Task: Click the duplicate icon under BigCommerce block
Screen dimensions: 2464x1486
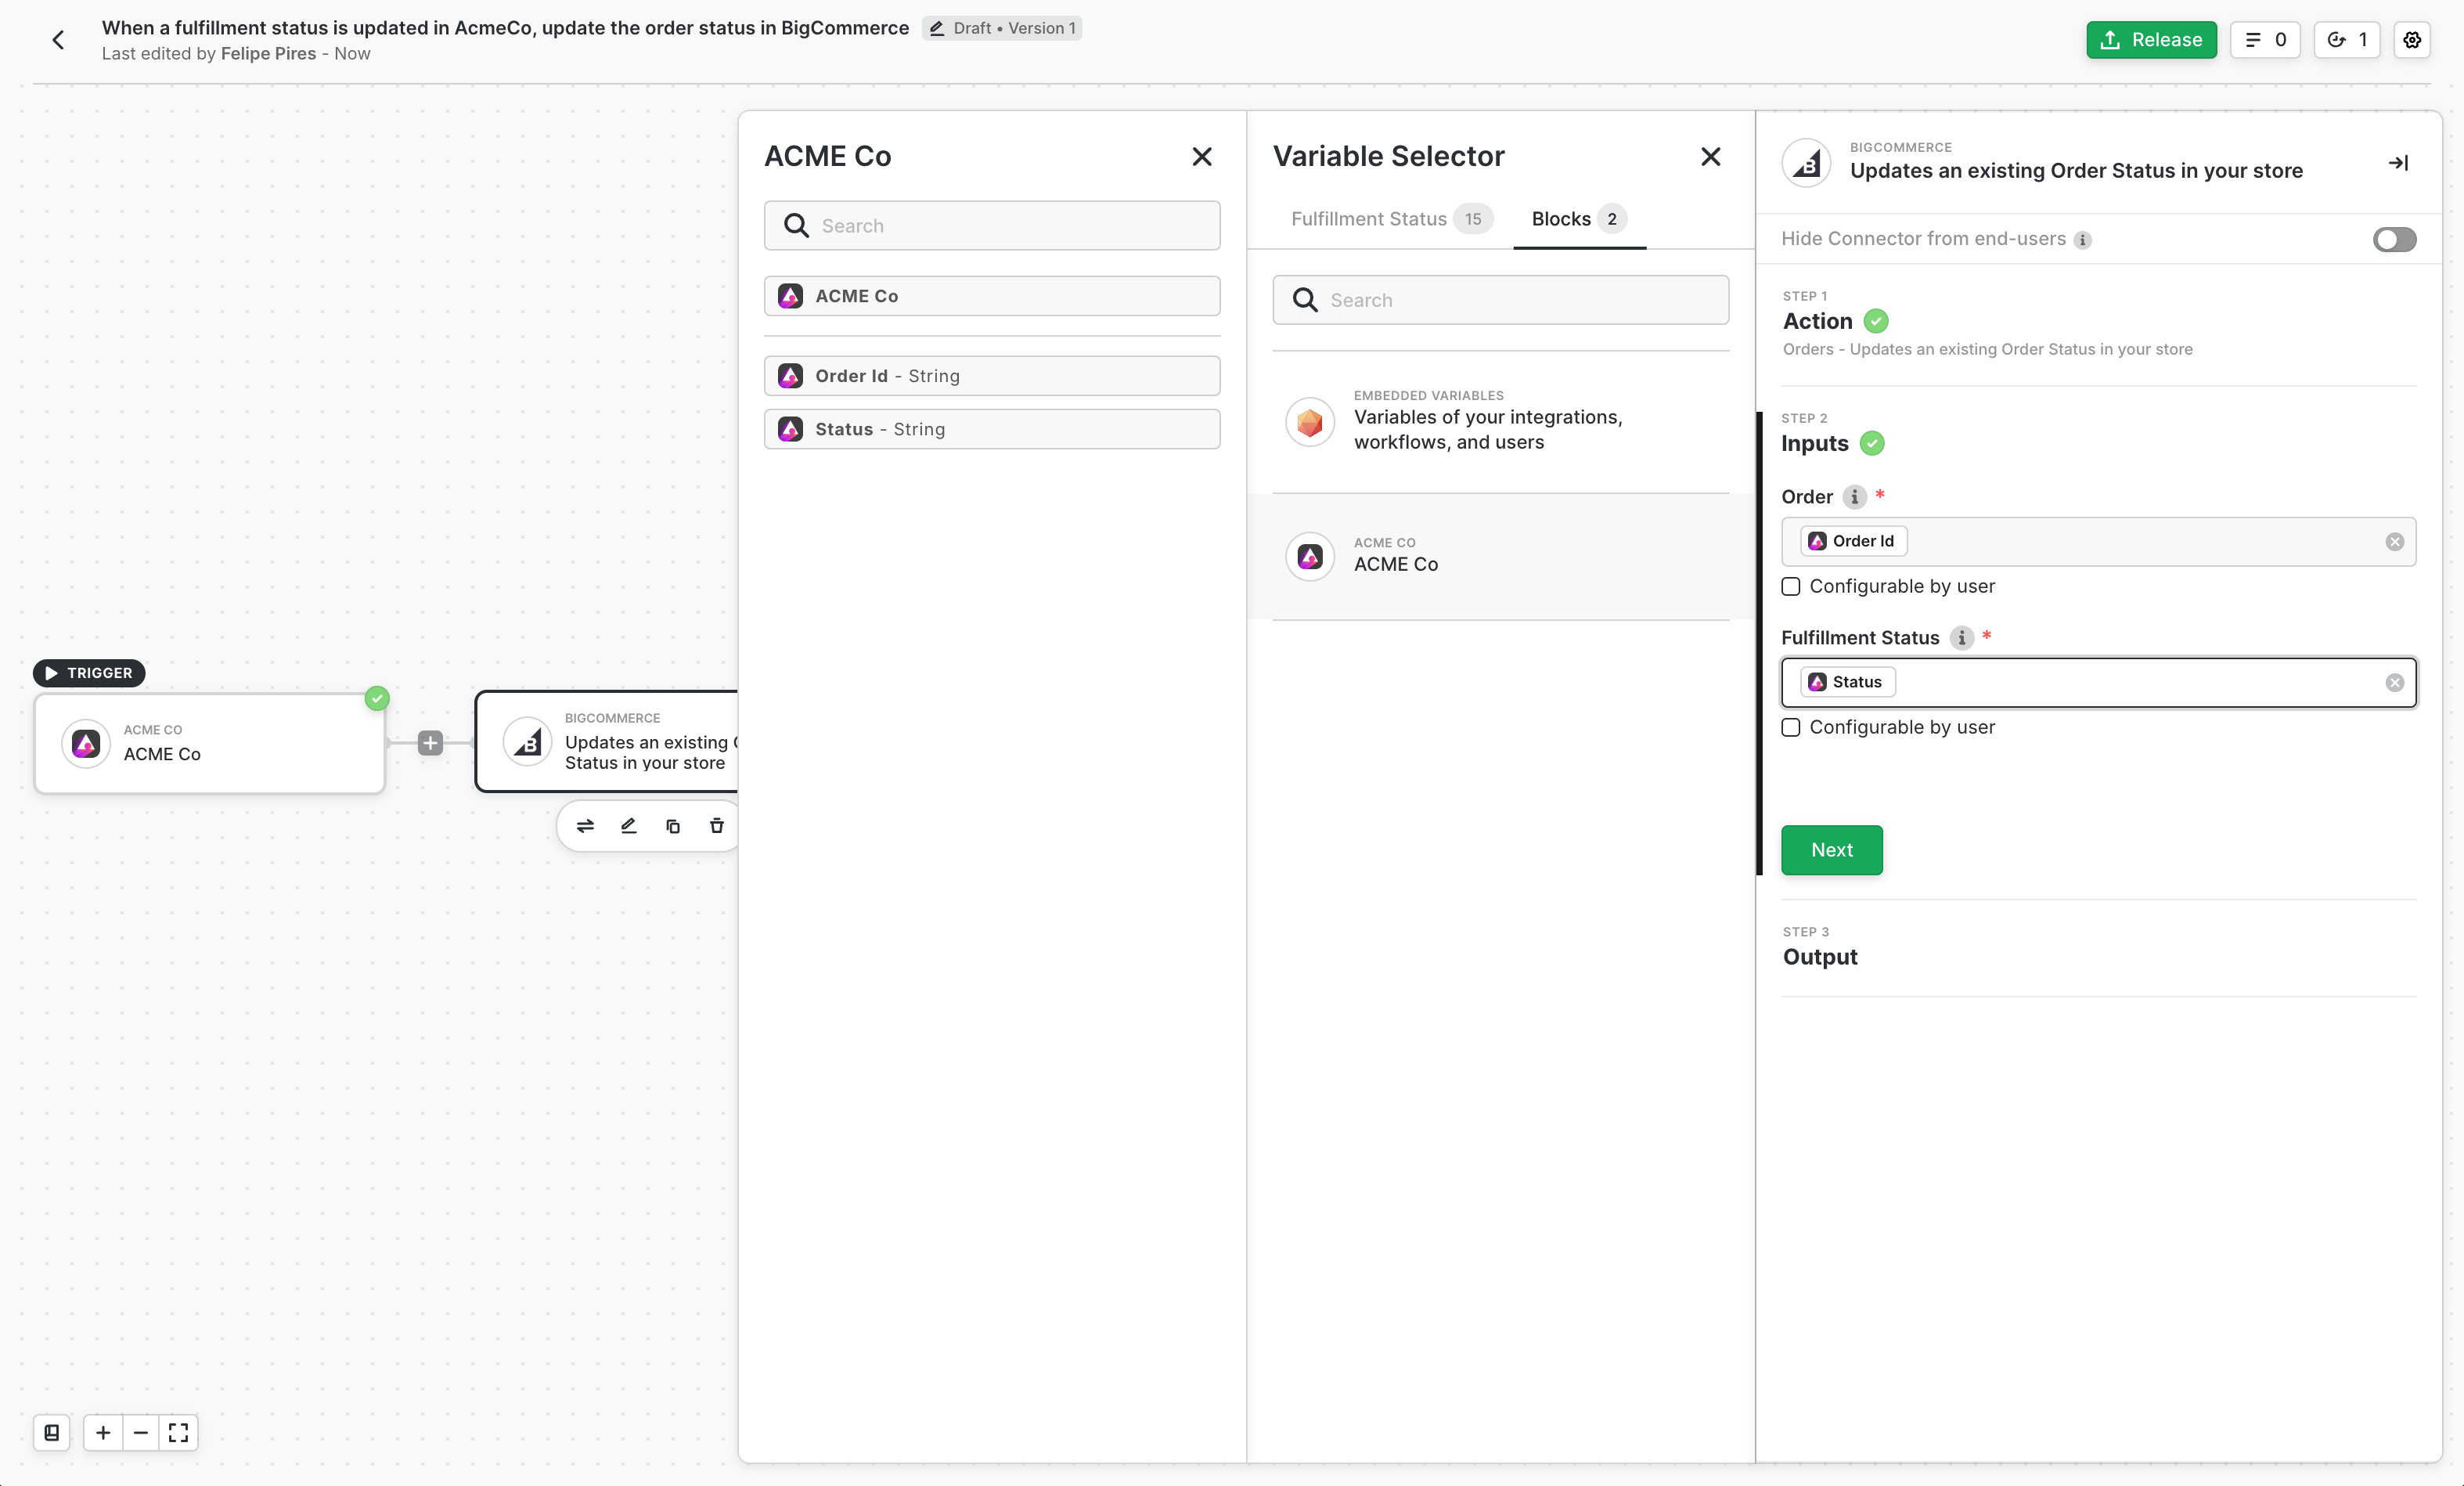Action: [x=673, y=826]
